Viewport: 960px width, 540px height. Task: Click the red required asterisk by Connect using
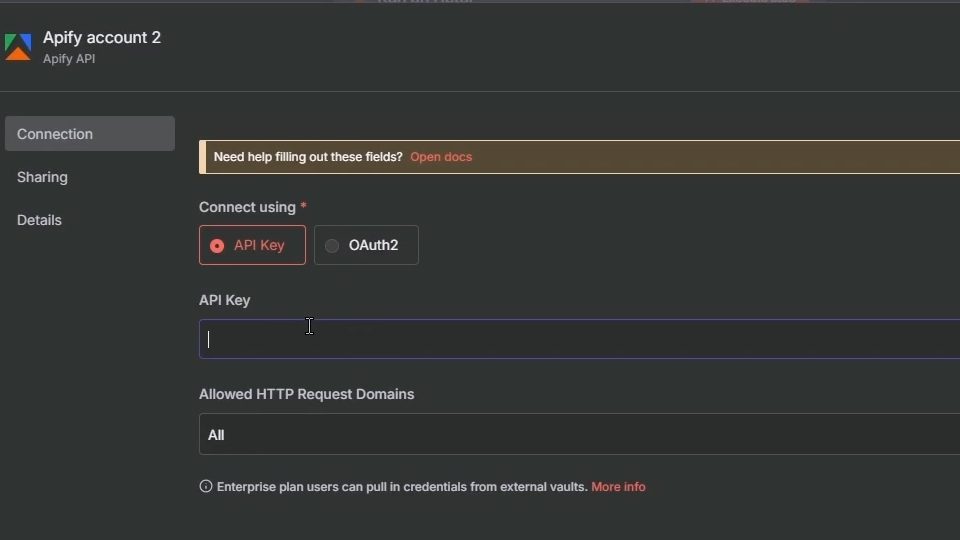tap(303, 207)
